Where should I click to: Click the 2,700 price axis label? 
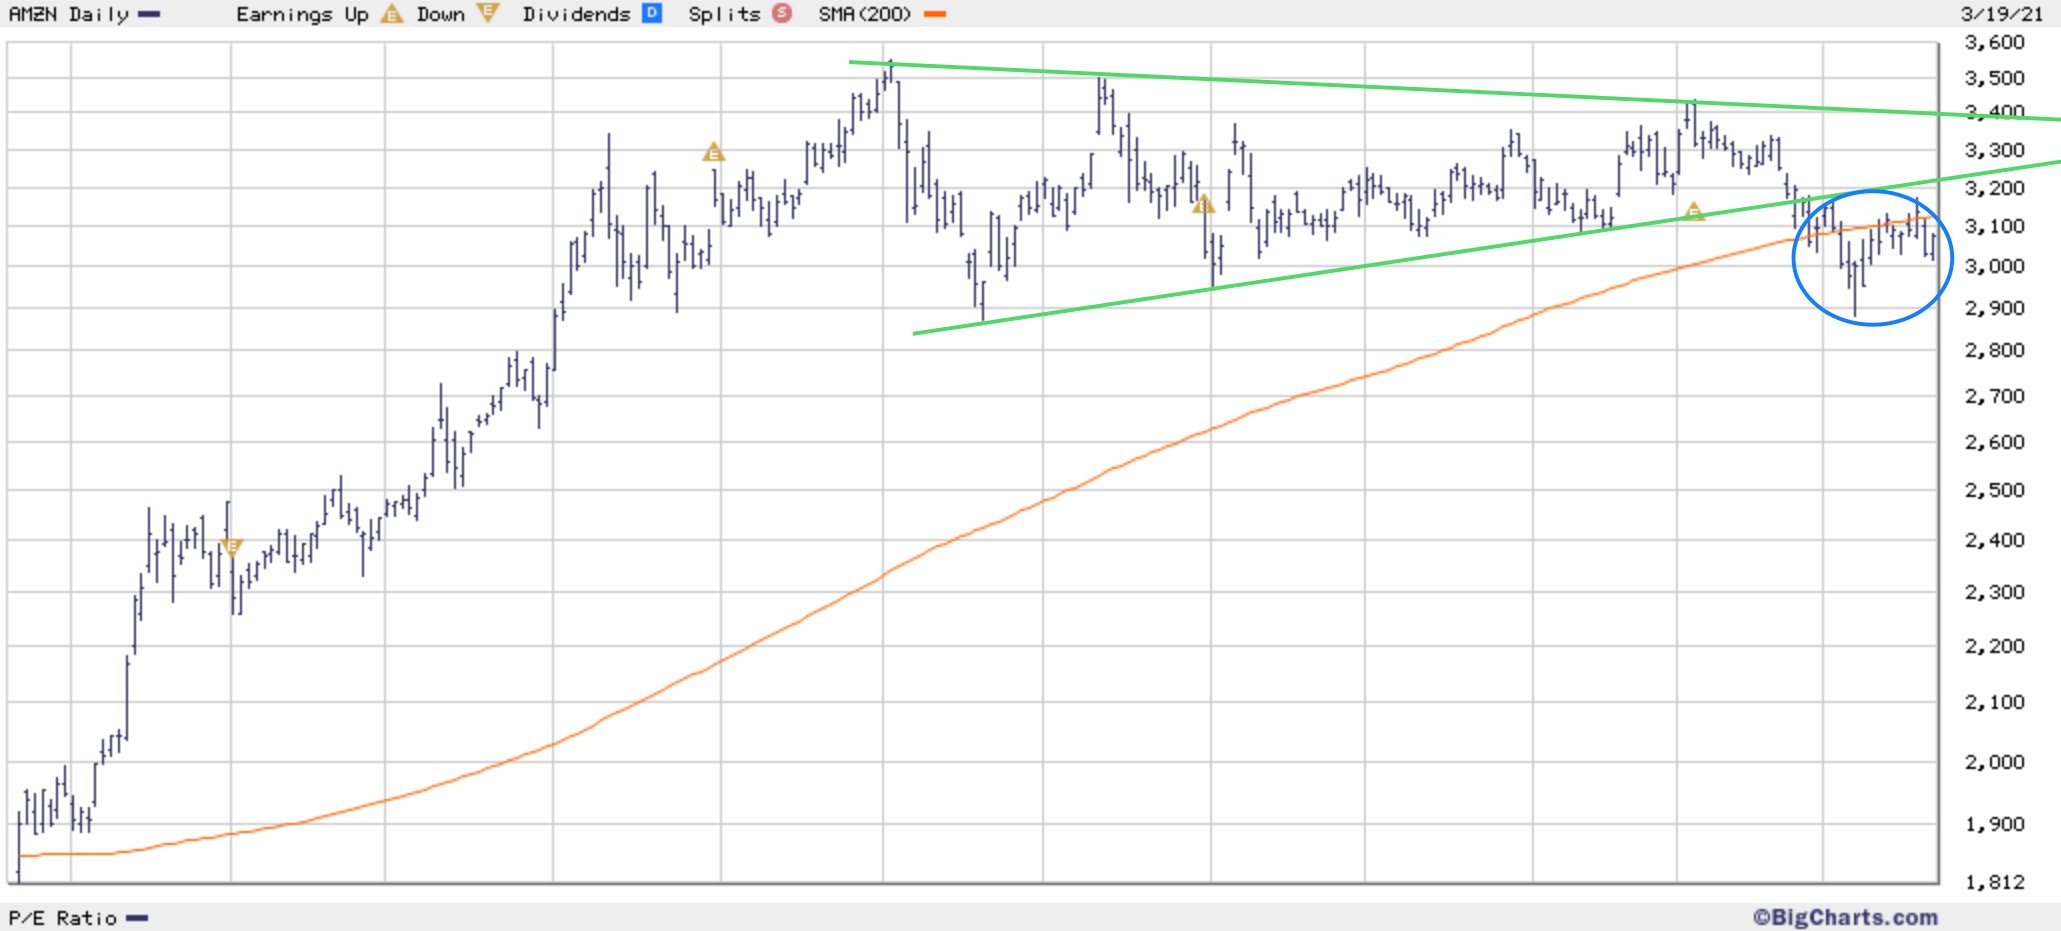click(x=1994, y=397)
